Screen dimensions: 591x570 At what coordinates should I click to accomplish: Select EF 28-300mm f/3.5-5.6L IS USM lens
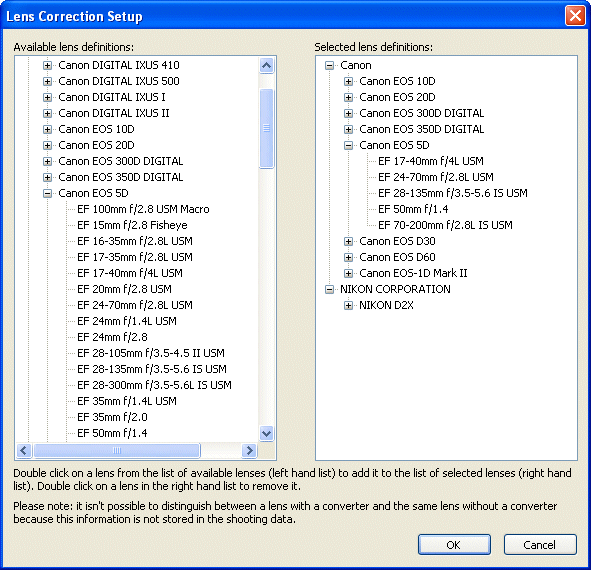[155, 385]
